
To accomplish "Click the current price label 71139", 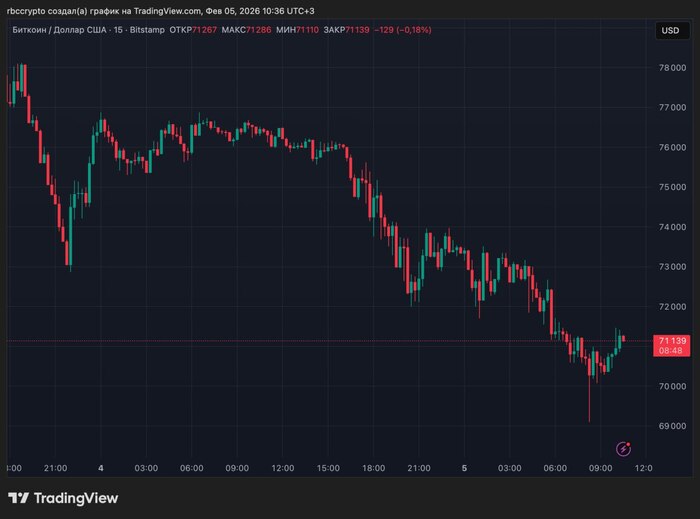I will 671,341.
